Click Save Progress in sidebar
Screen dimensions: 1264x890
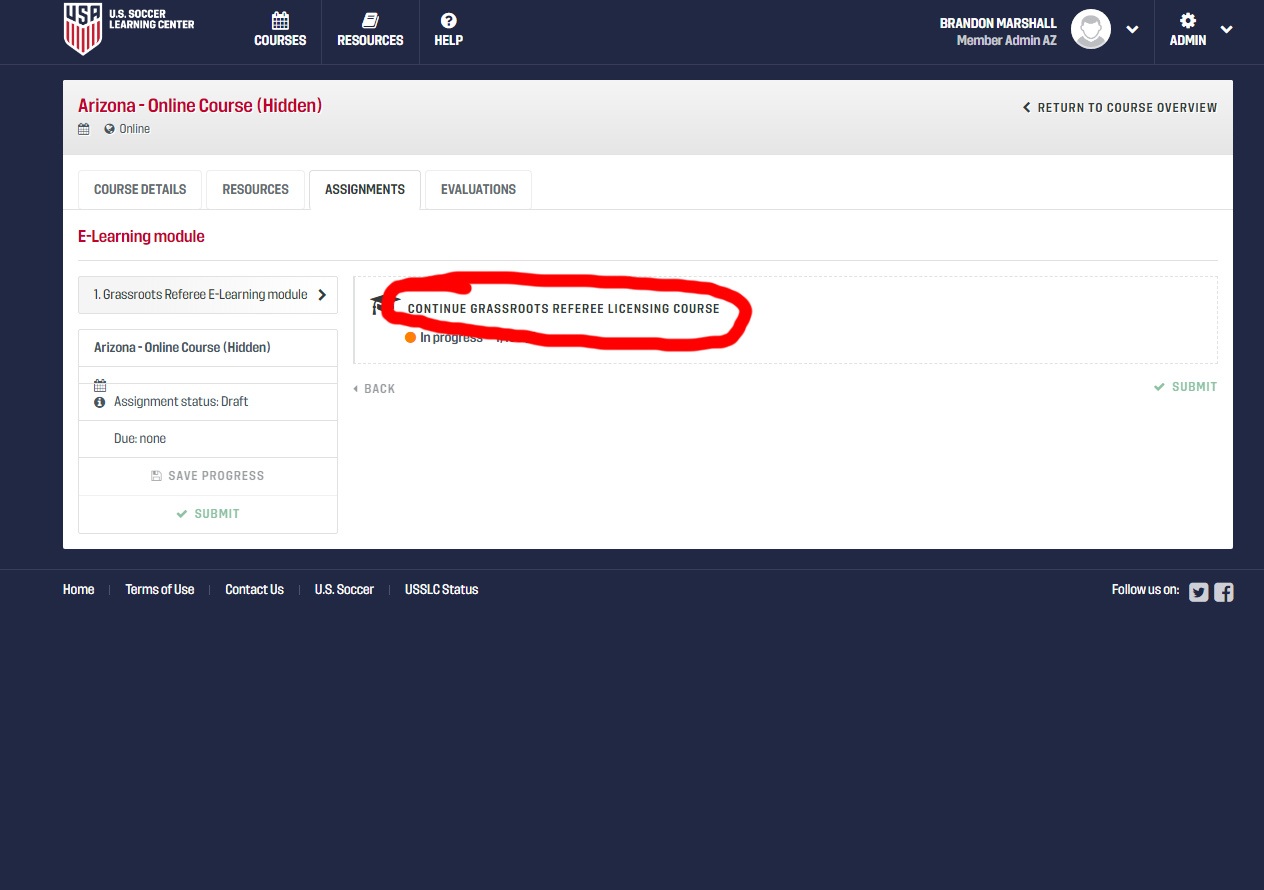click(208, 476)
